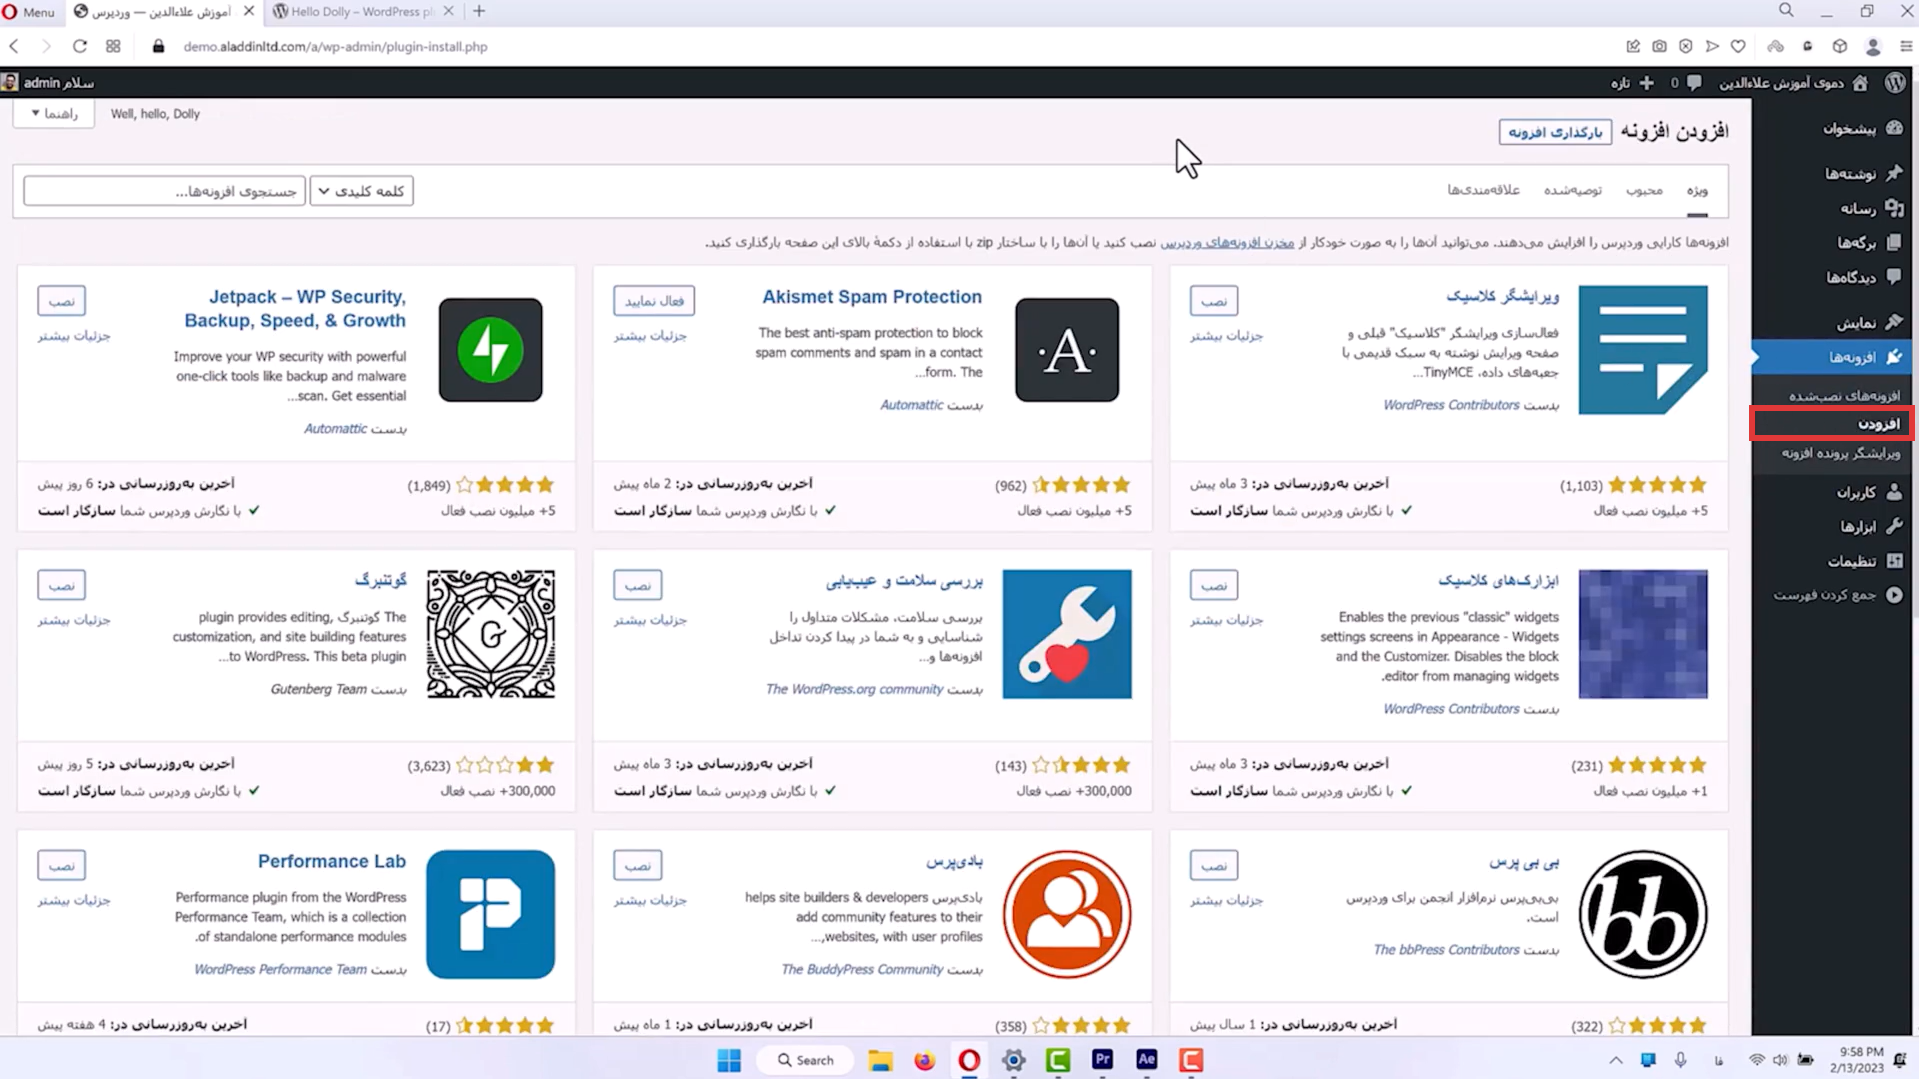Select the Featured (ویژه) tab
This screenshot has height=1079, width=1919.
click(1697, 190)
